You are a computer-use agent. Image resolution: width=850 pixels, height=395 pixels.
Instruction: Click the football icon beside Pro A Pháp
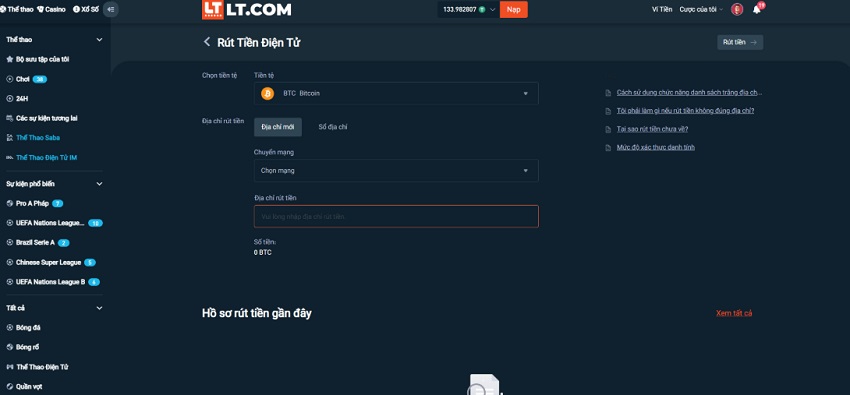pyautogui.click(x=9, y=203)
